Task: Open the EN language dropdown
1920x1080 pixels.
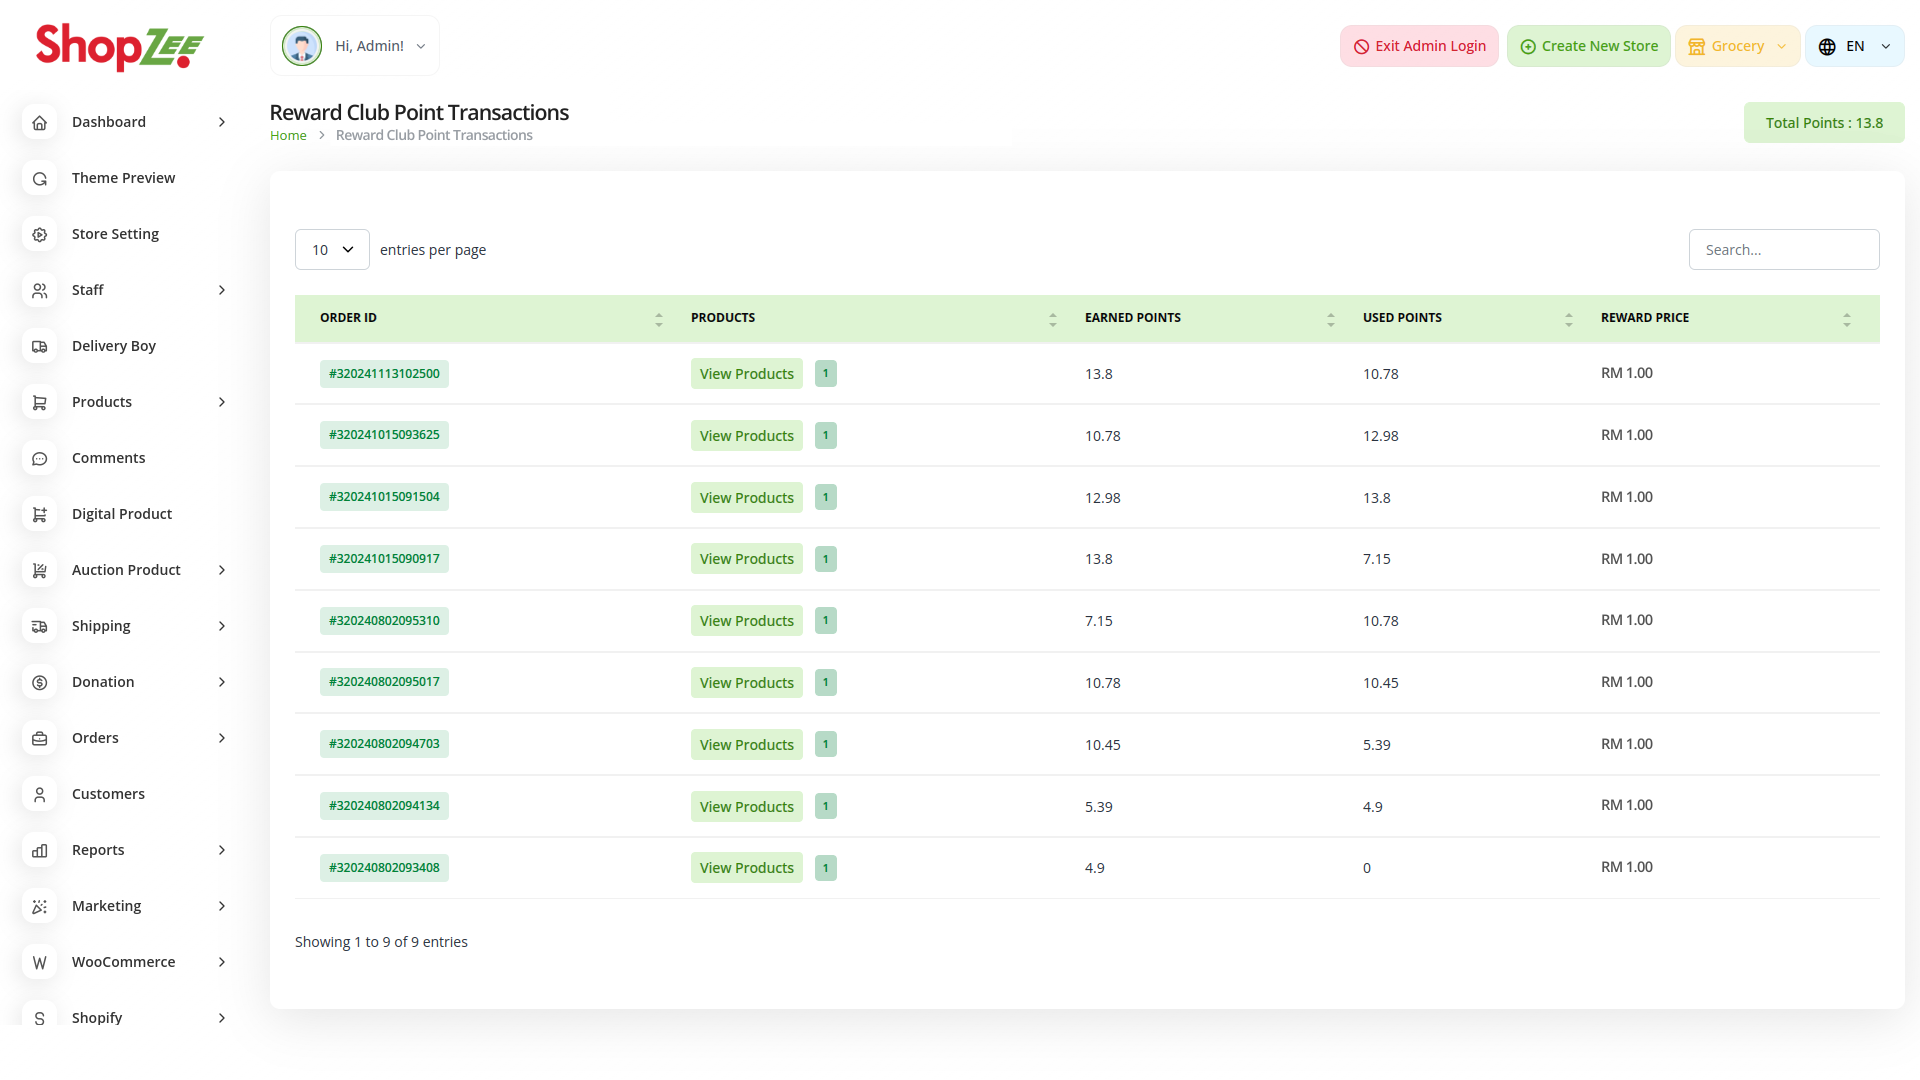Action: coord(1854,46)
